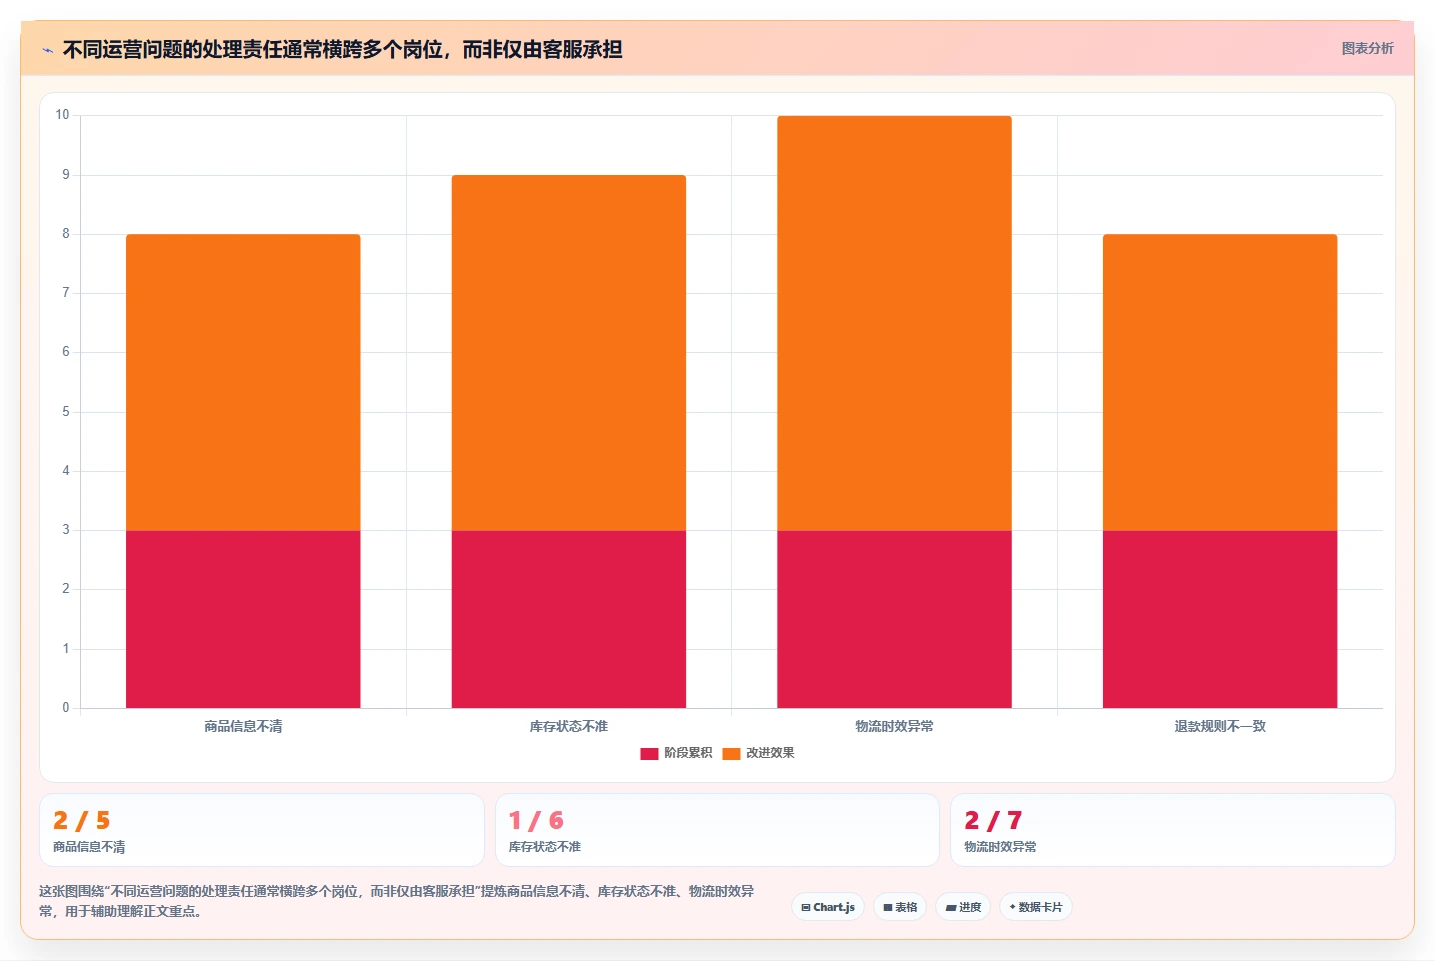Click the 商品信息不清 stat card caption
This screenshot has height=961, width=1435.
click(89, 847)
